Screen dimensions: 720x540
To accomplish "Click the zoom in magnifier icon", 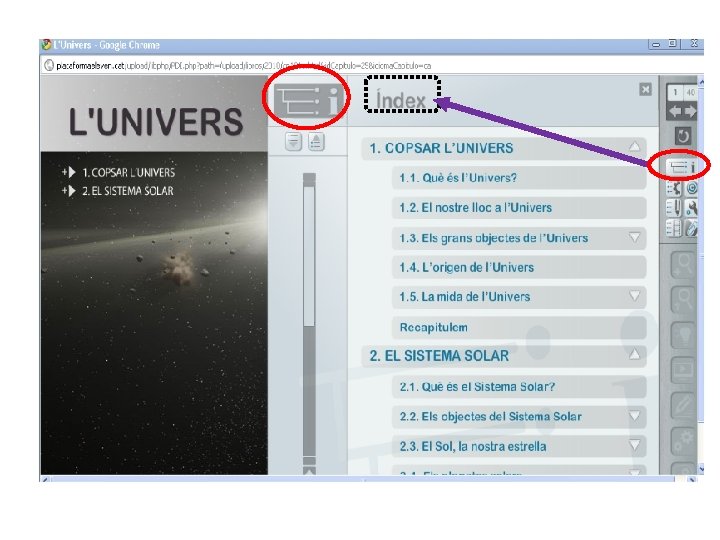I will [682, 265].
